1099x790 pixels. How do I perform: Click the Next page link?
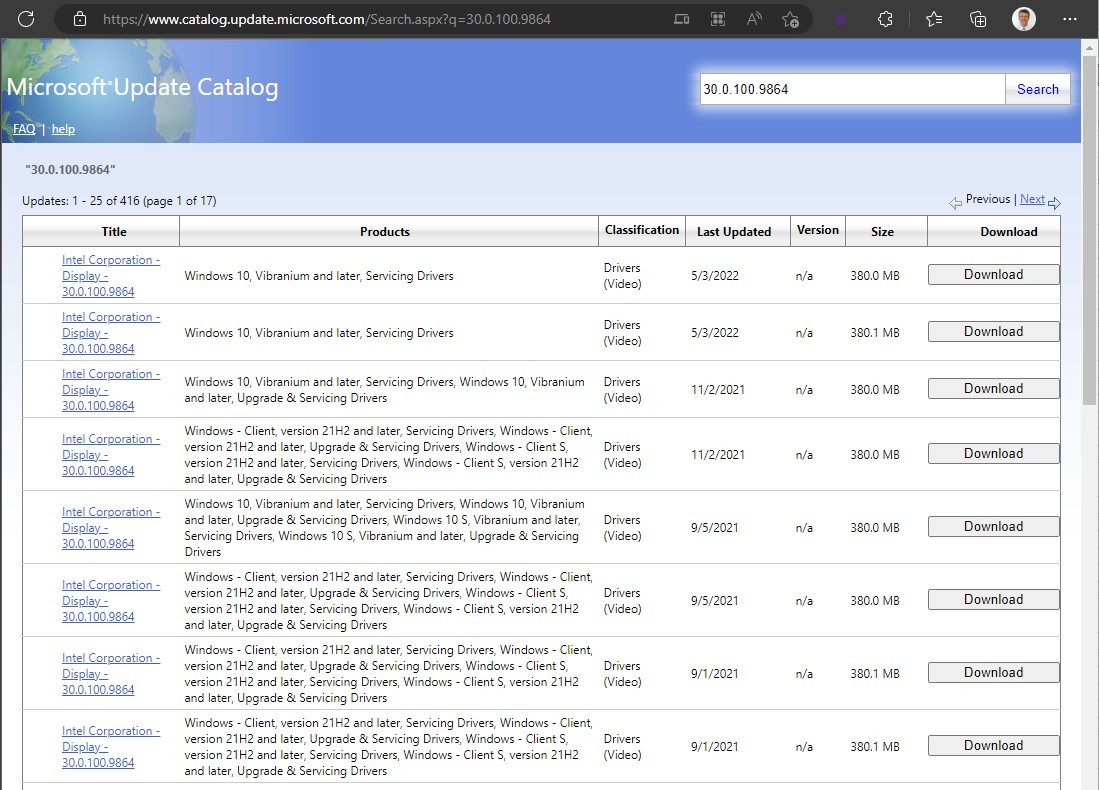[1032, 199]
